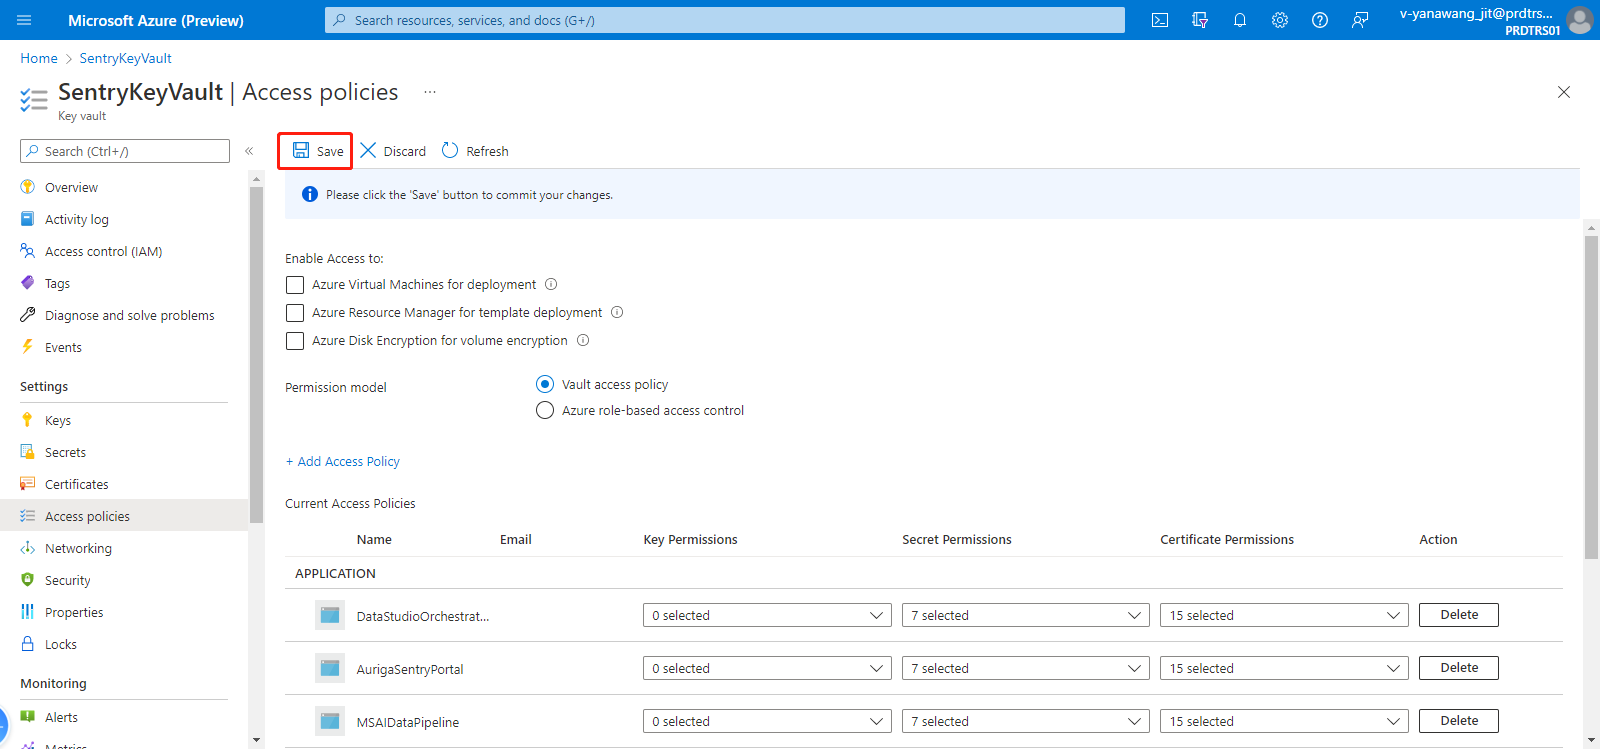Open Key Permissions dropdown for DataStudioOrchestrat
Image resolution: width=1600 pixels, height=749 pixels.
click(767, 615)
